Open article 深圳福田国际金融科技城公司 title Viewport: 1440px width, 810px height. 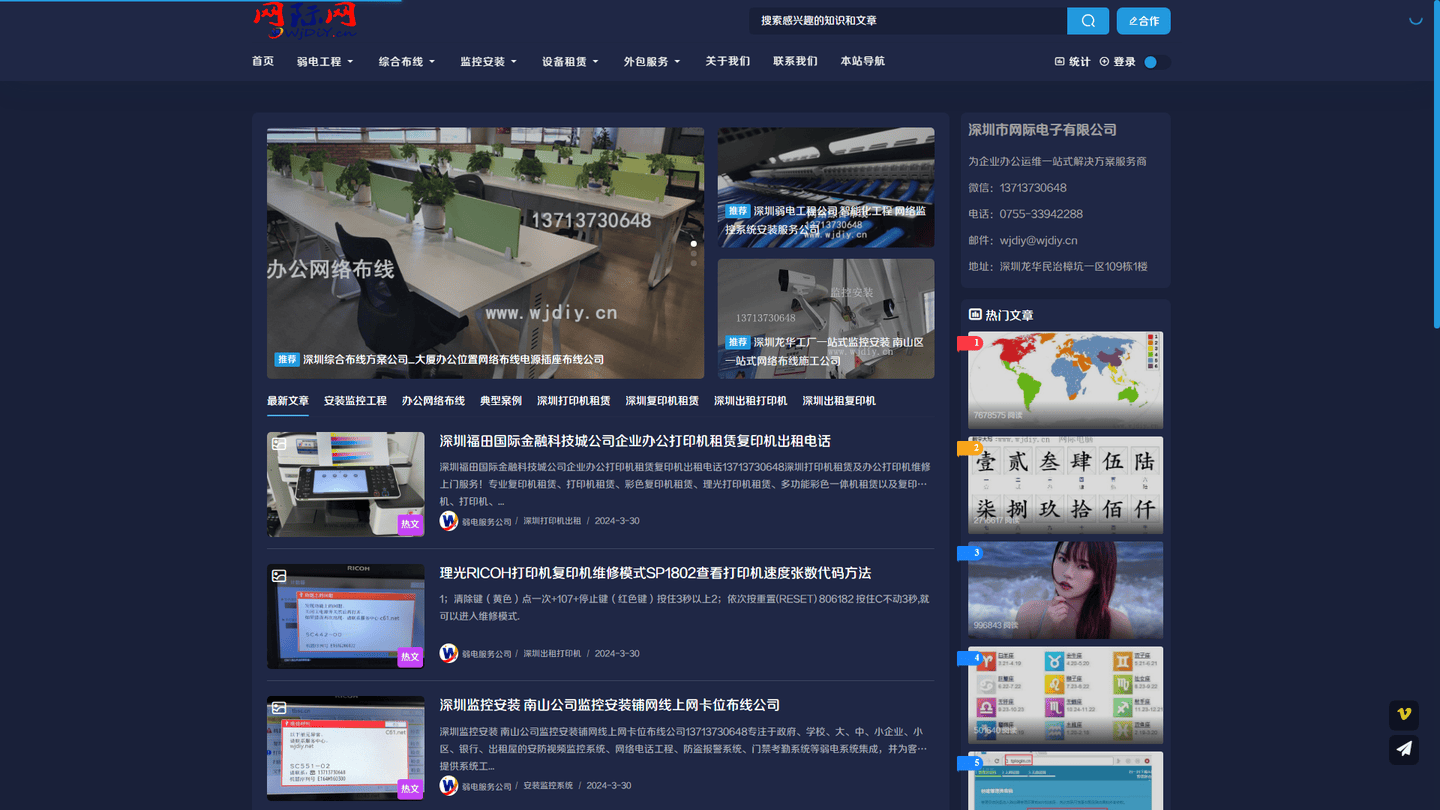[x=635, y=441]
